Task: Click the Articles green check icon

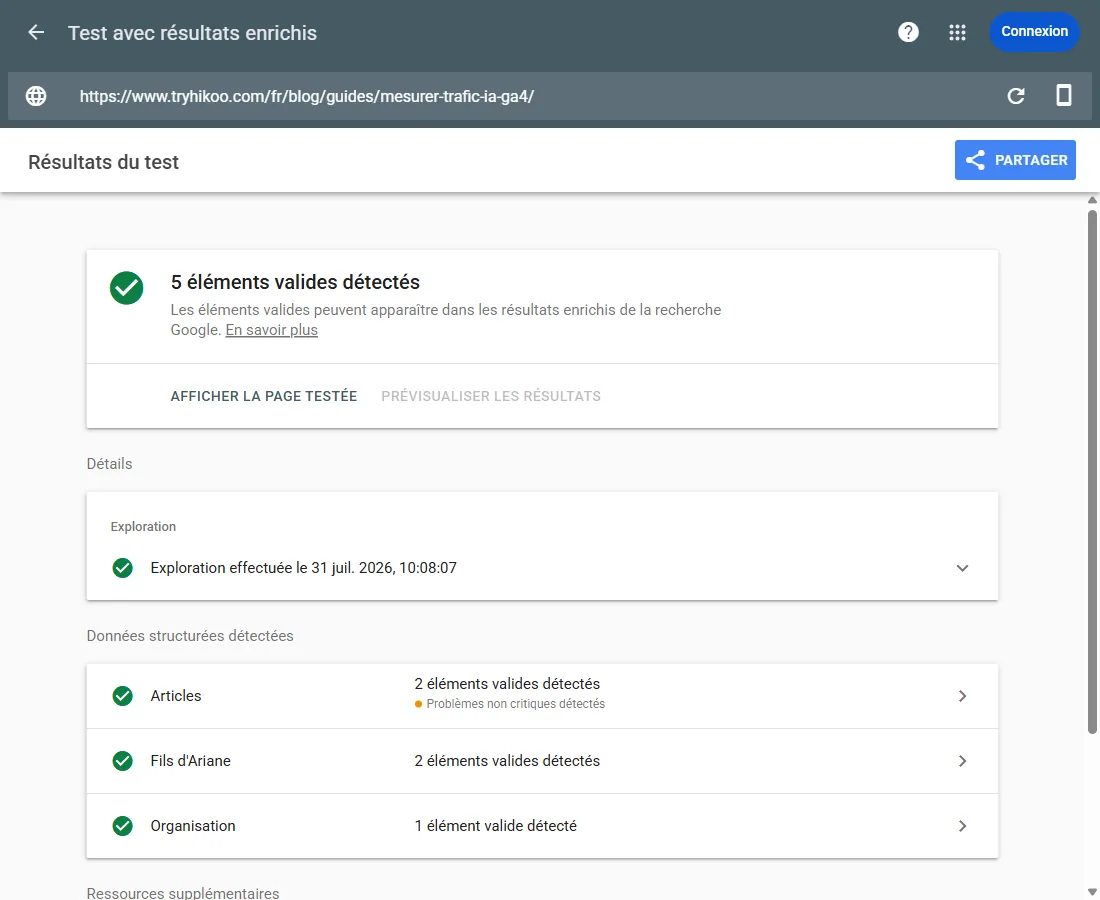Action: pos(122,696)
